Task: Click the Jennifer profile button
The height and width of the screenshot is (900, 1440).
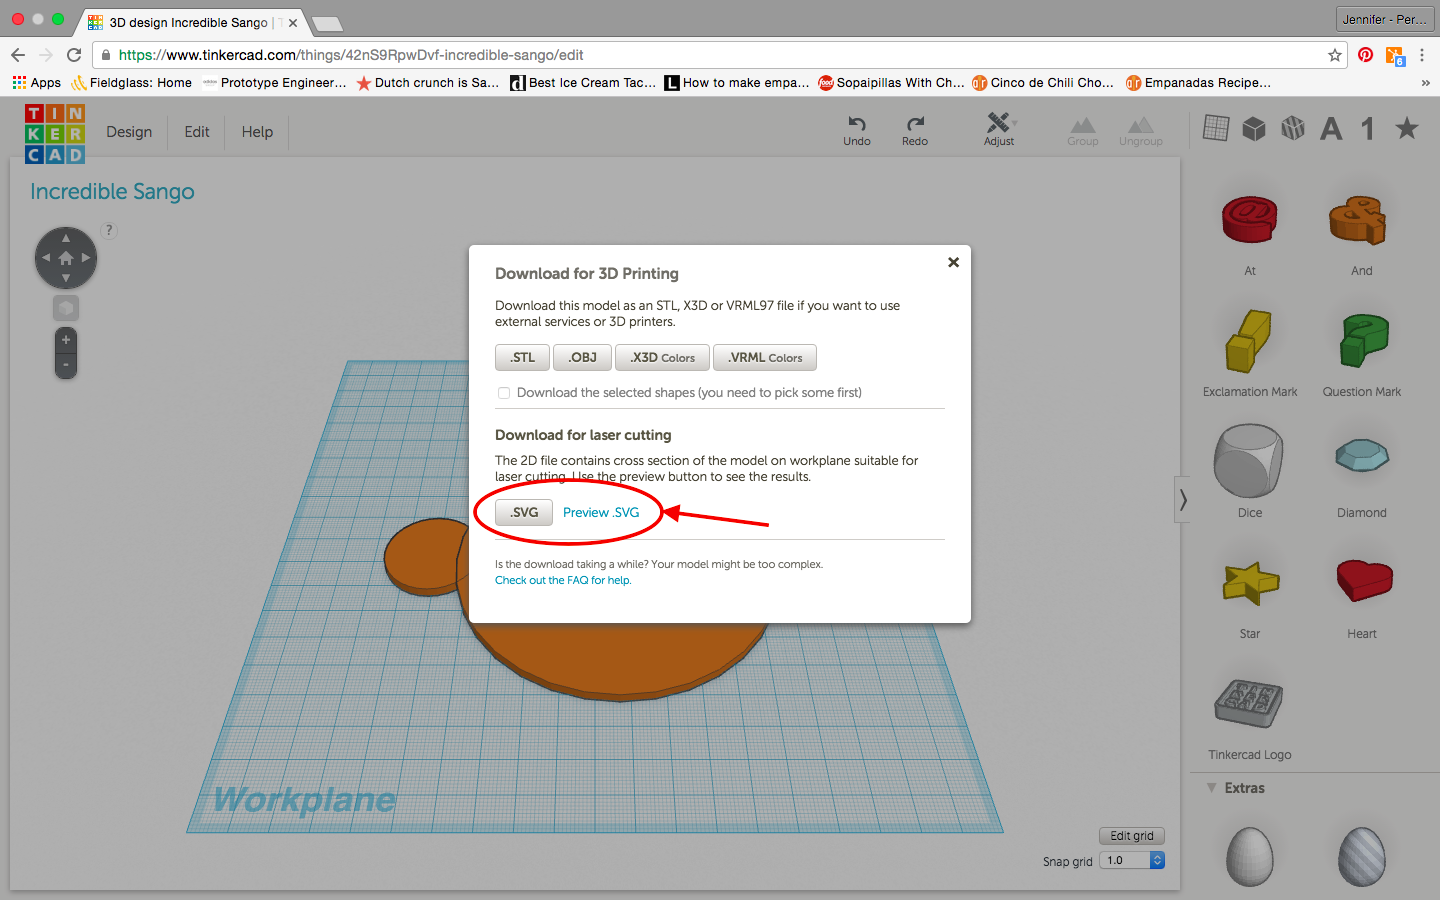Action: coord(1384,19)
